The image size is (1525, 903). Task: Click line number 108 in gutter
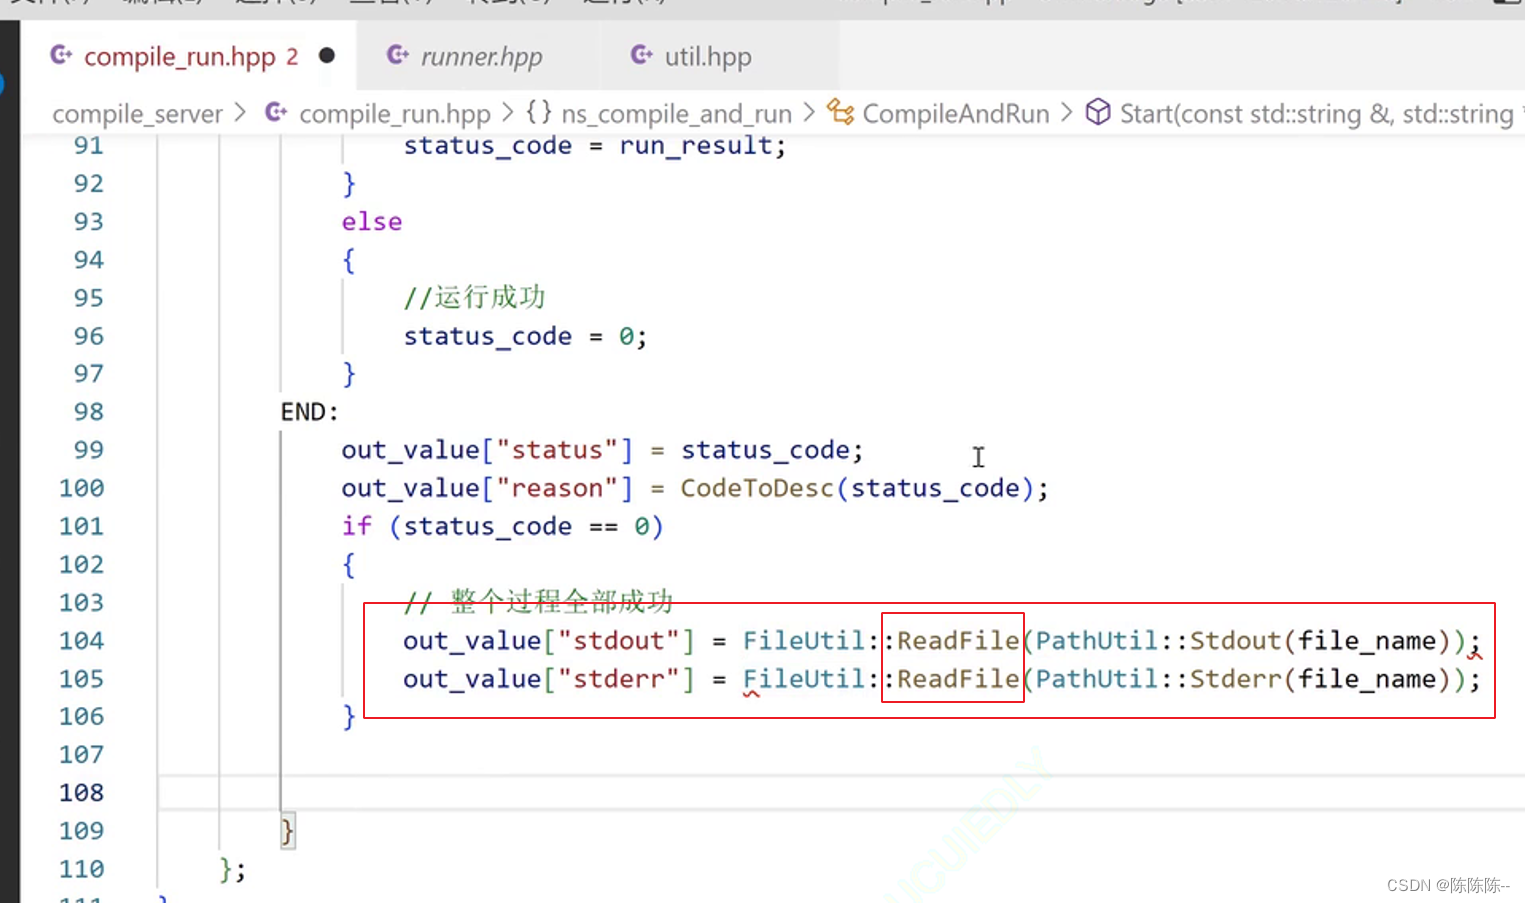pyautogui.click(x=81, y=793)
